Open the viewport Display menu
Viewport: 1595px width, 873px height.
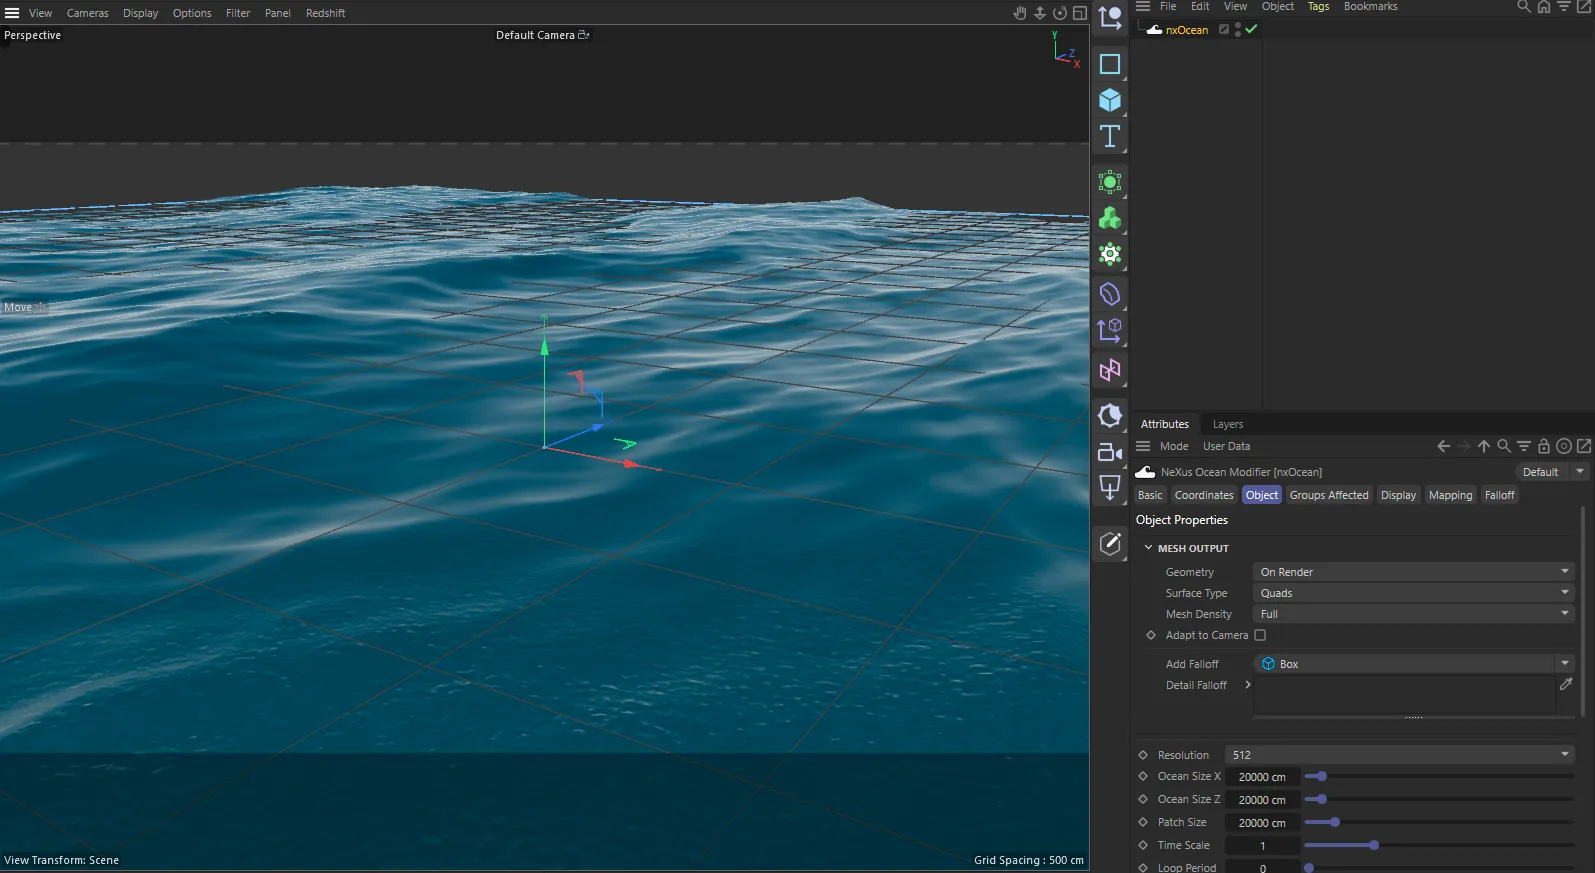point(141,13)
